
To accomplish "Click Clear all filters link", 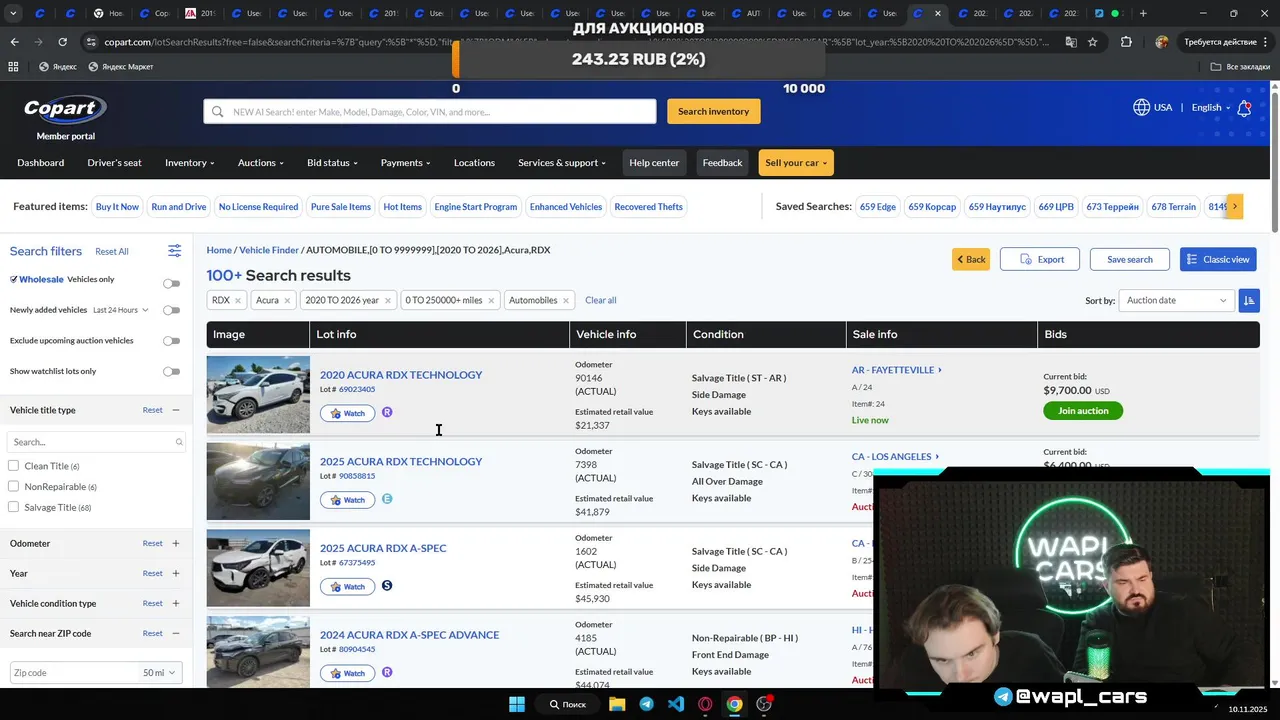I will coord(600,300).
